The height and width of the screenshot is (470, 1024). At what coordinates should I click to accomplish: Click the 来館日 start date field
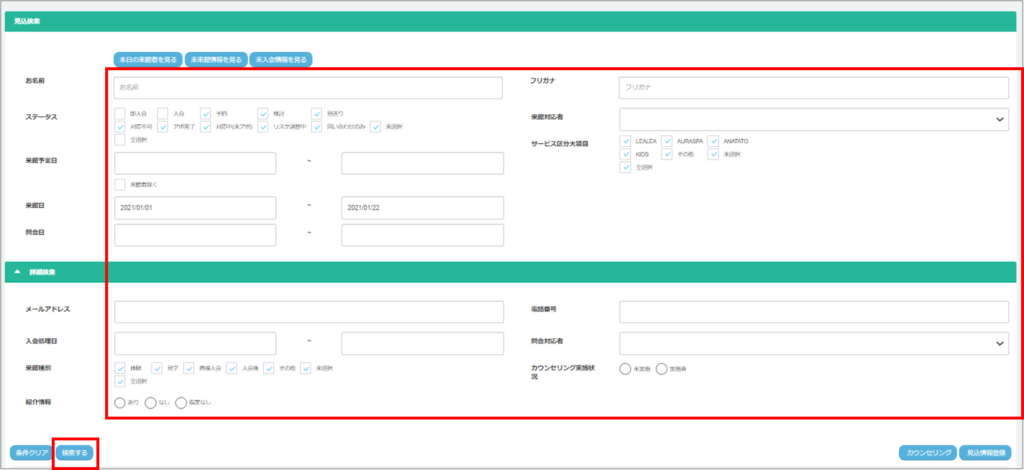195,207
